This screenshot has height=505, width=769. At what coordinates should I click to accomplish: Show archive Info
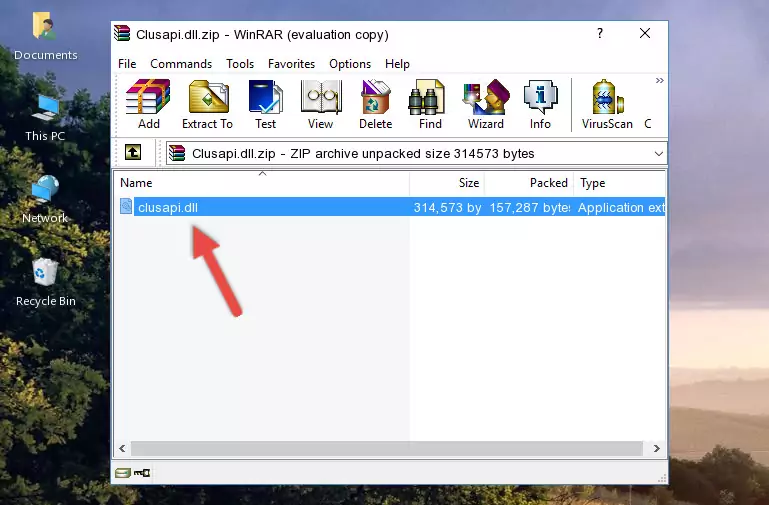coord(540,104)
